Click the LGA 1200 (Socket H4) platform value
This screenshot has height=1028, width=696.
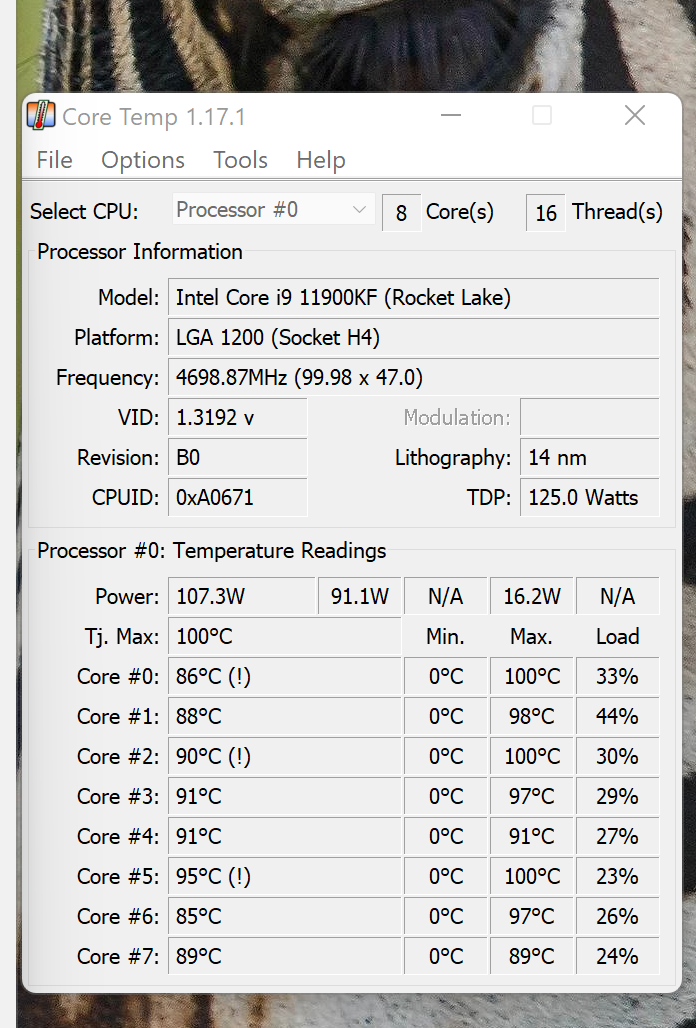click(414, 338)
